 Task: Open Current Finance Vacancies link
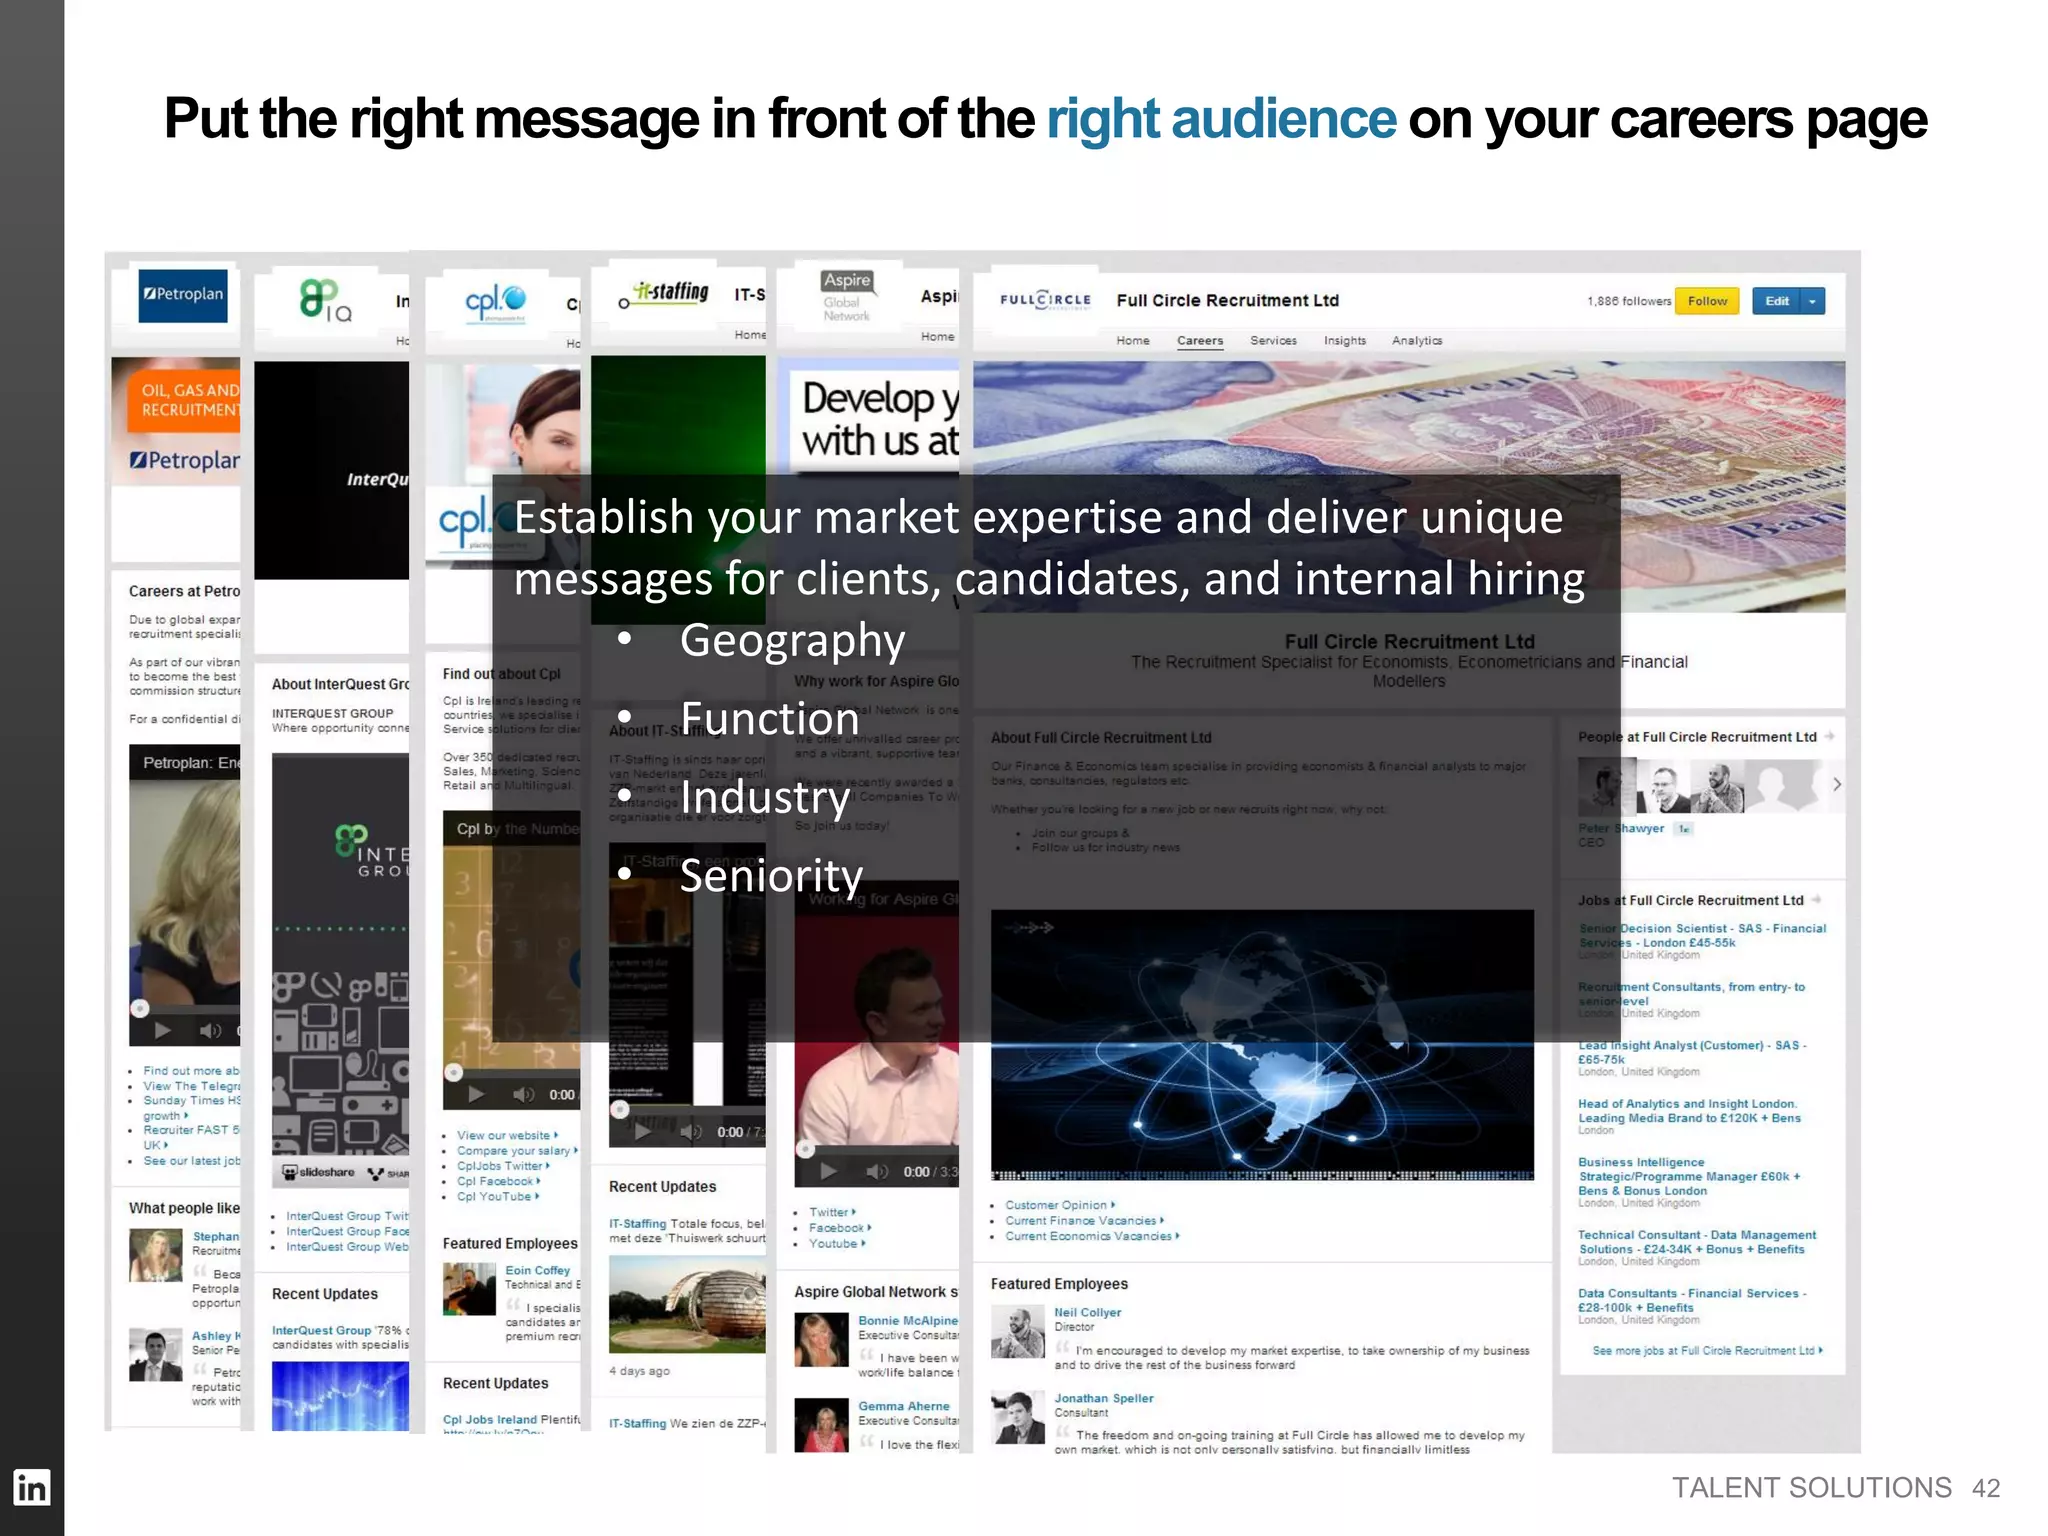point(1085,1221)
